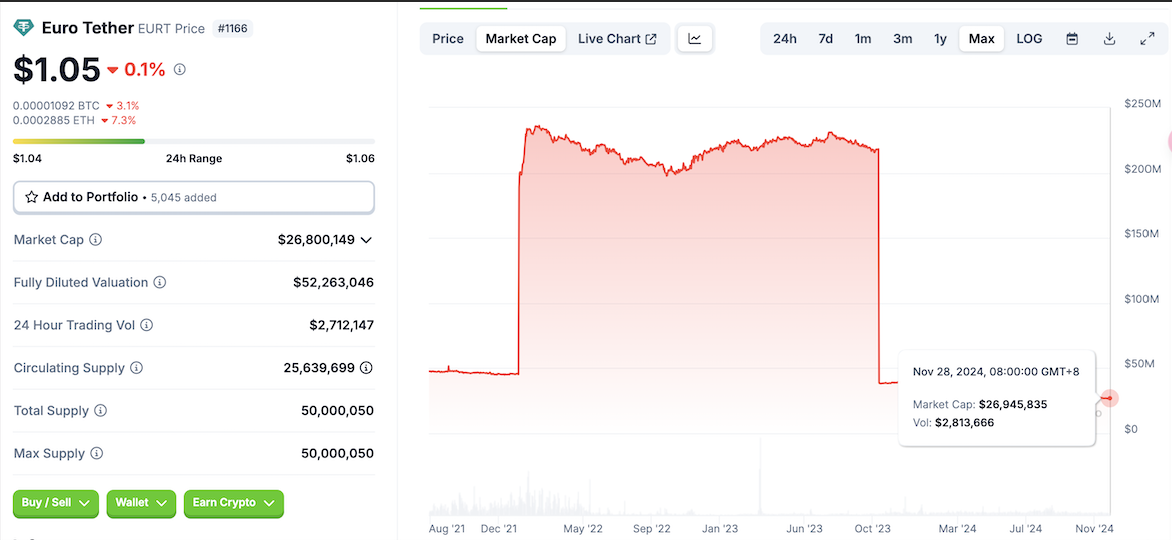
Task: Open the Buy / Sell dropdown
Action: pyautogui.click(x=56, y=503)
